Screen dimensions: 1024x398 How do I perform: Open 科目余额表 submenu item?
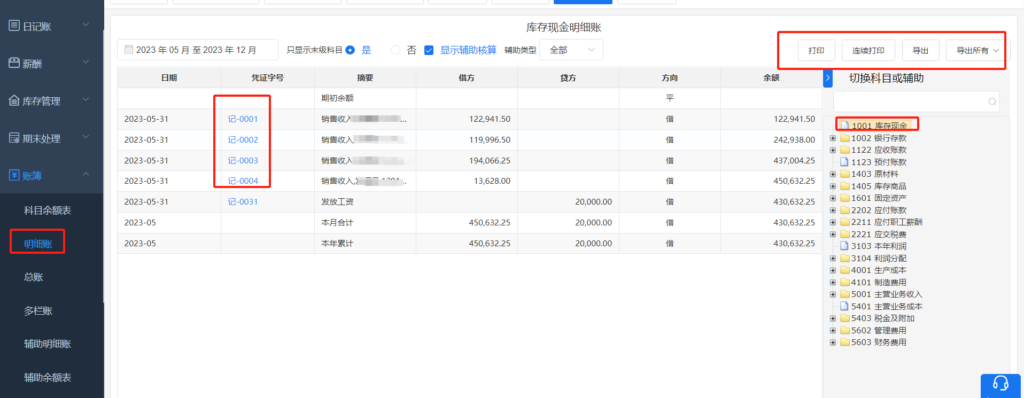tap(48, 210)
